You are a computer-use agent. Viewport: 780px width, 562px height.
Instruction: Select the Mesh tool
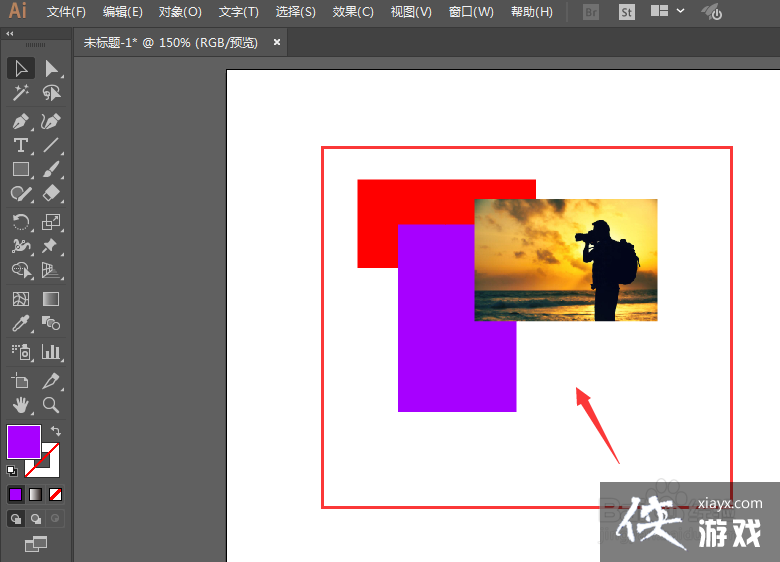[21, 299]
